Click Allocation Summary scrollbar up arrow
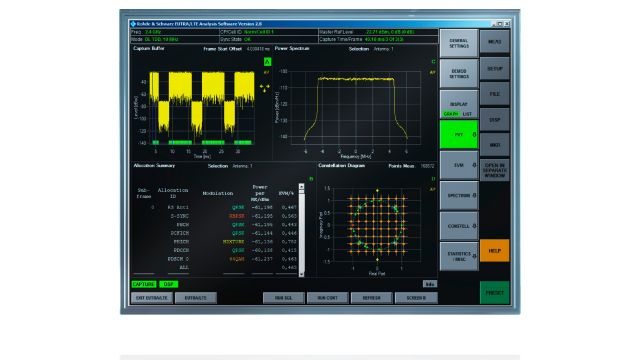The image size is (640, 360). [301, 187]
